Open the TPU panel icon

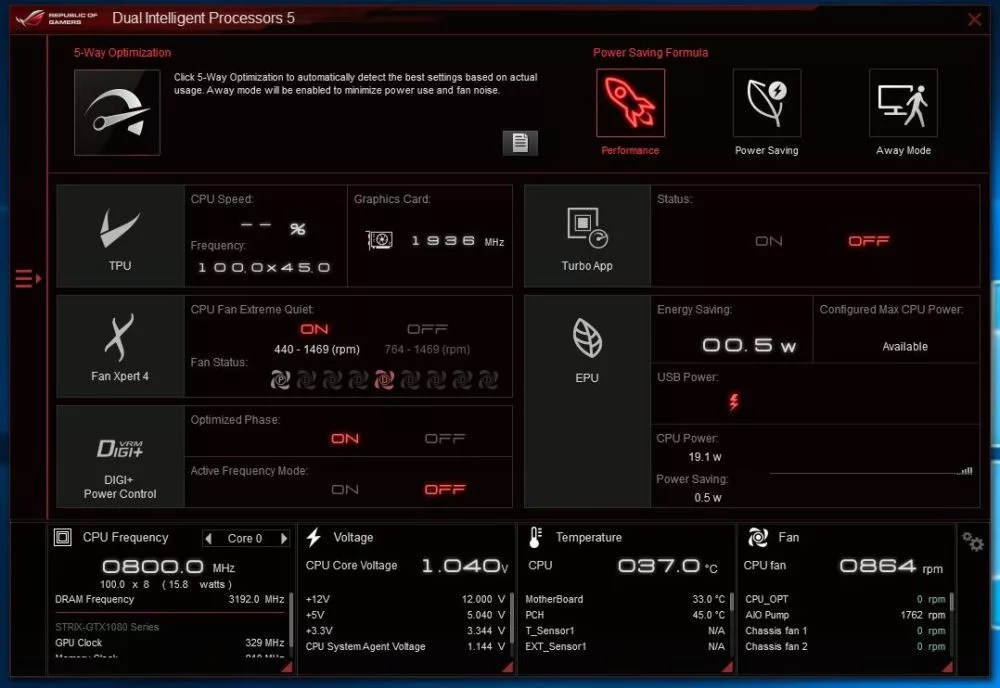(119, 232)
